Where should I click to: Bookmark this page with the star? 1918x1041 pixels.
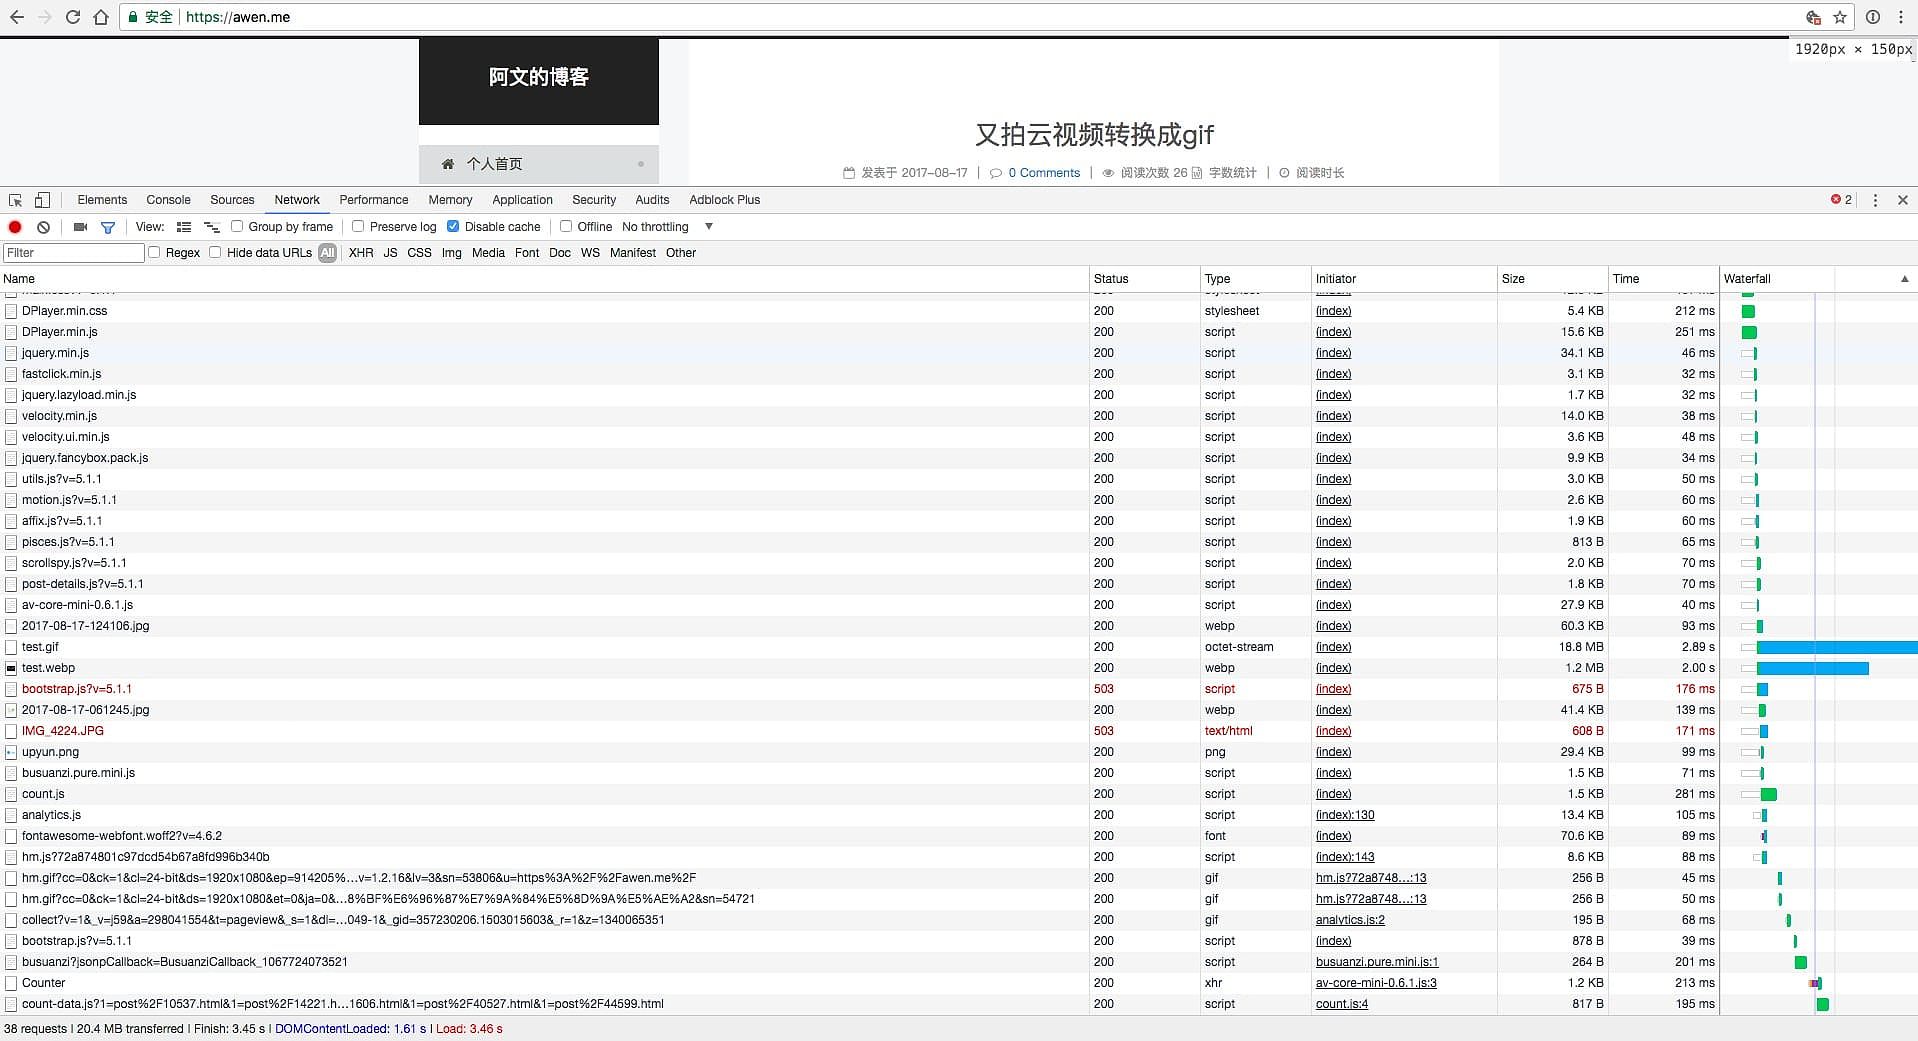1839,17
